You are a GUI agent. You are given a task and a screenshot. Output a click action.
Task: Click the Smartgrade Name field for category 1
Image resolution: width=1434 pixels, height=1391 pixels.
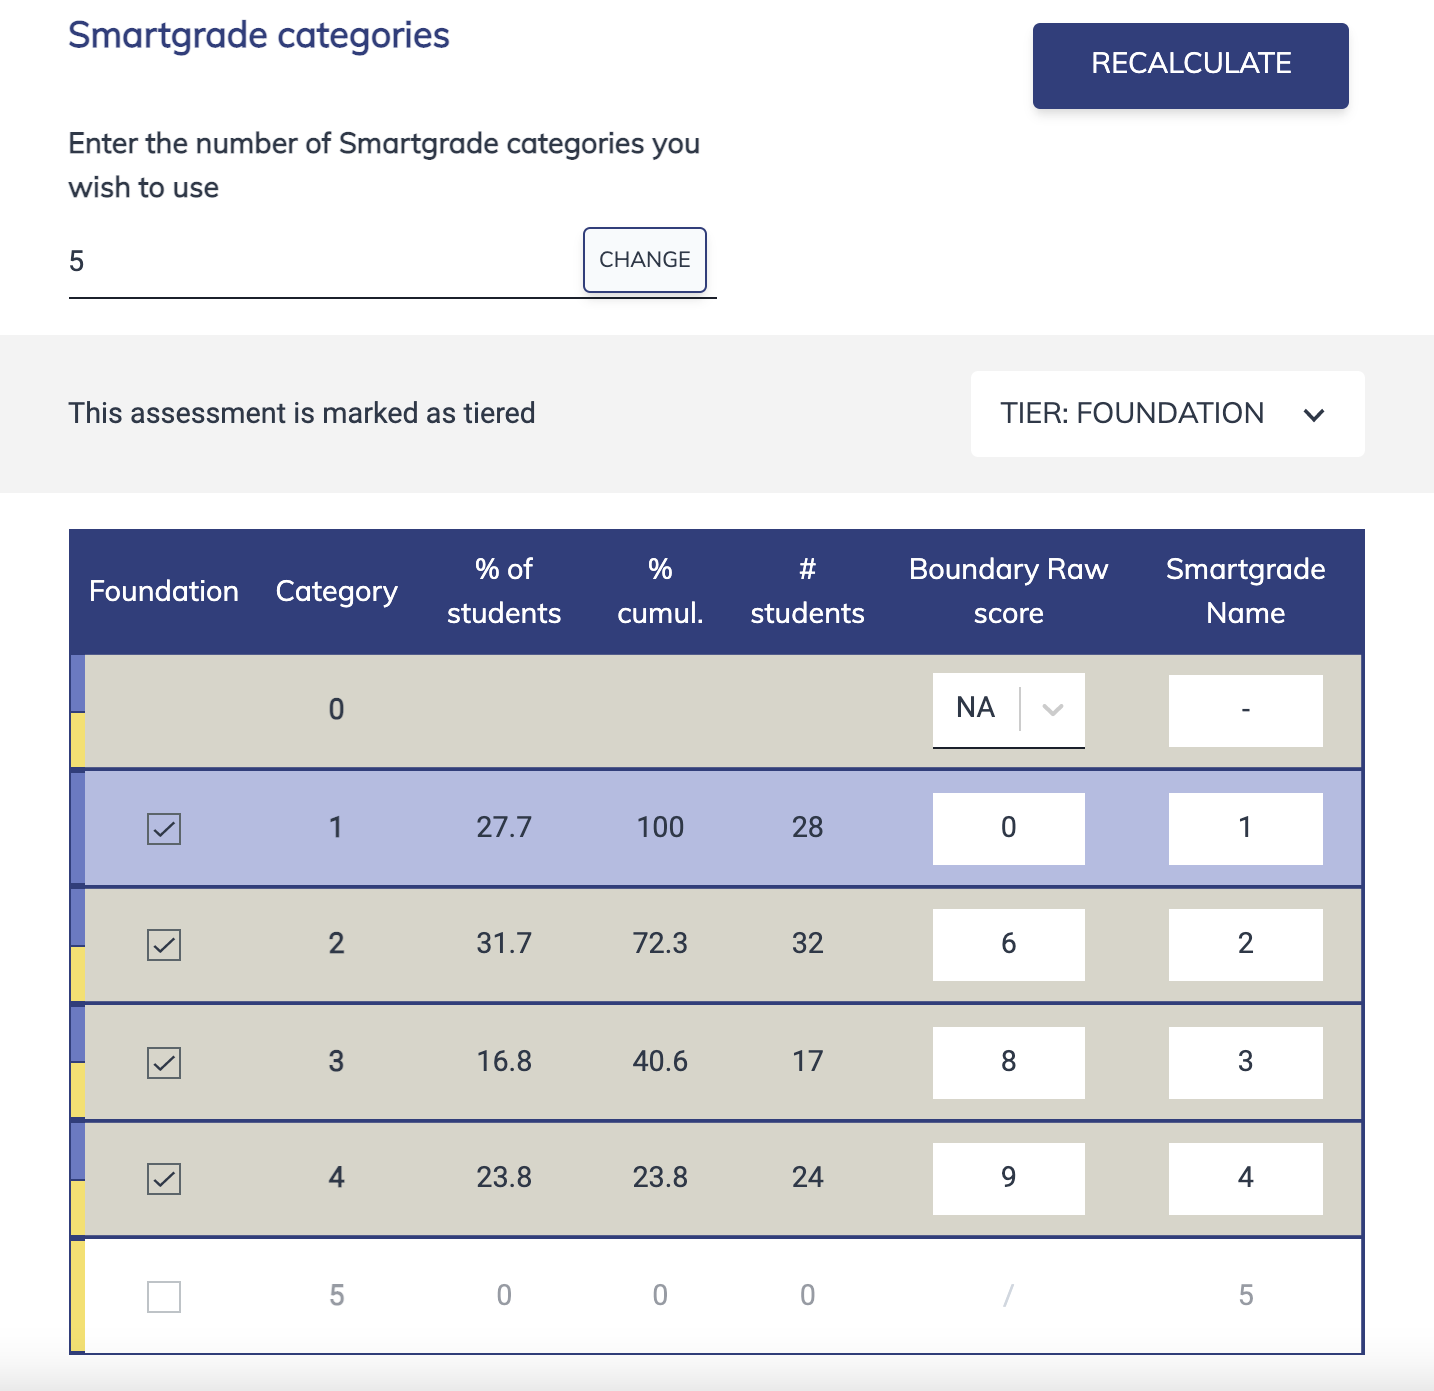tap(1245, 828)
